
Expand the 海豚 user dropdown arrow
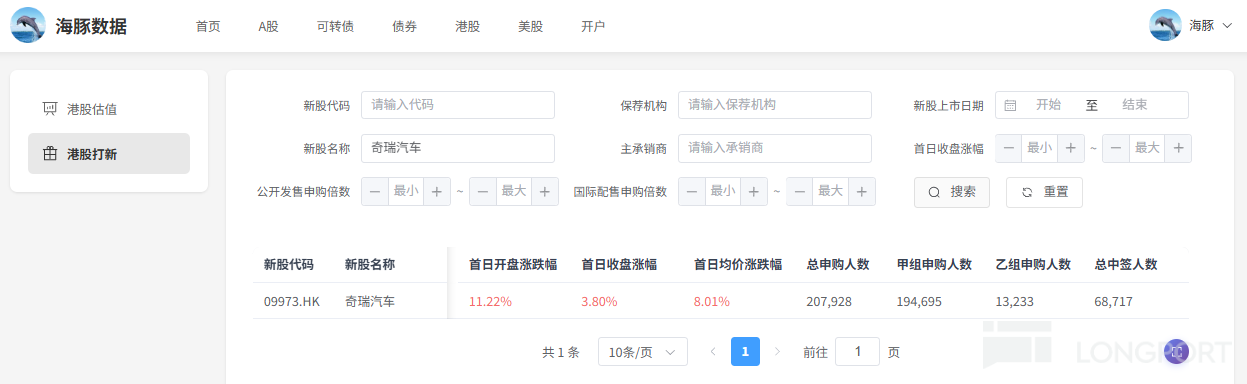point(1227,26)
